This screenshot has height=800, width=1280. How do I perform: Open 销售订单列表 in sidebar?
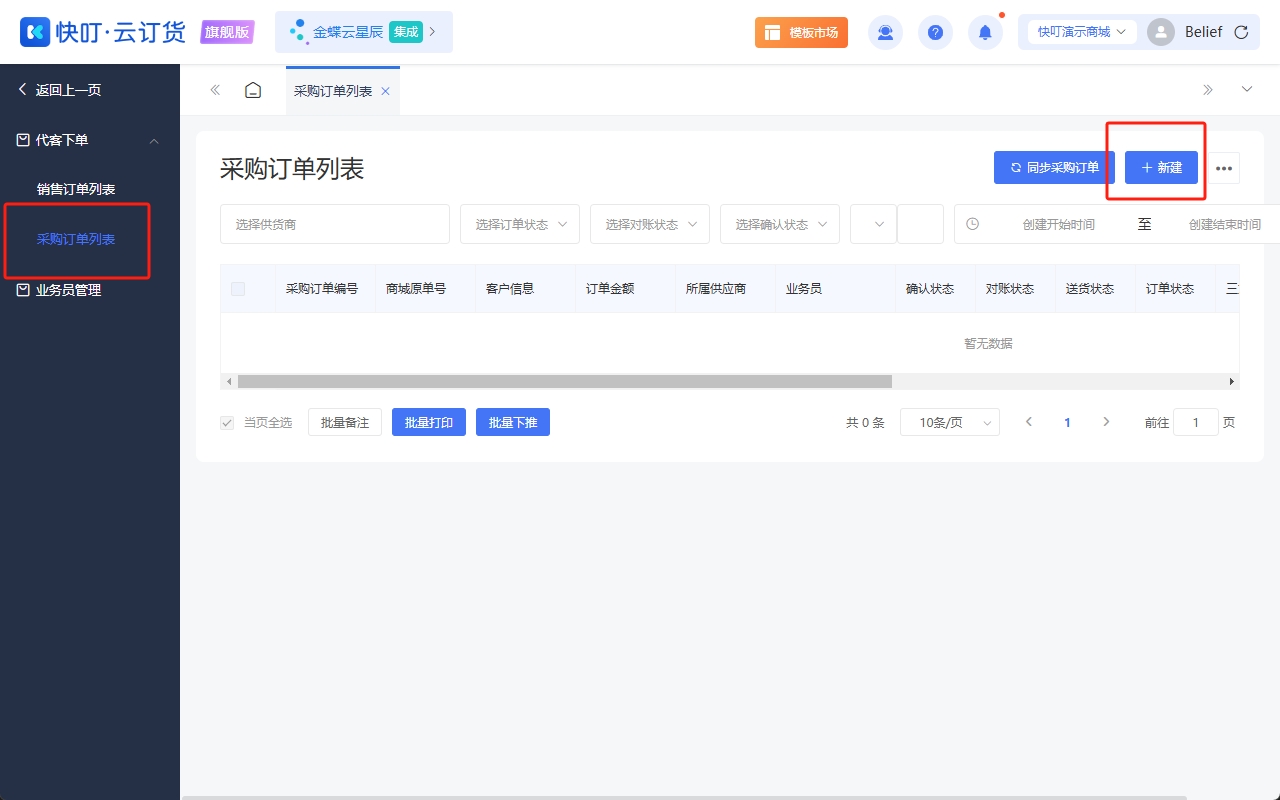pyautogui.click(x=76, y=189)
